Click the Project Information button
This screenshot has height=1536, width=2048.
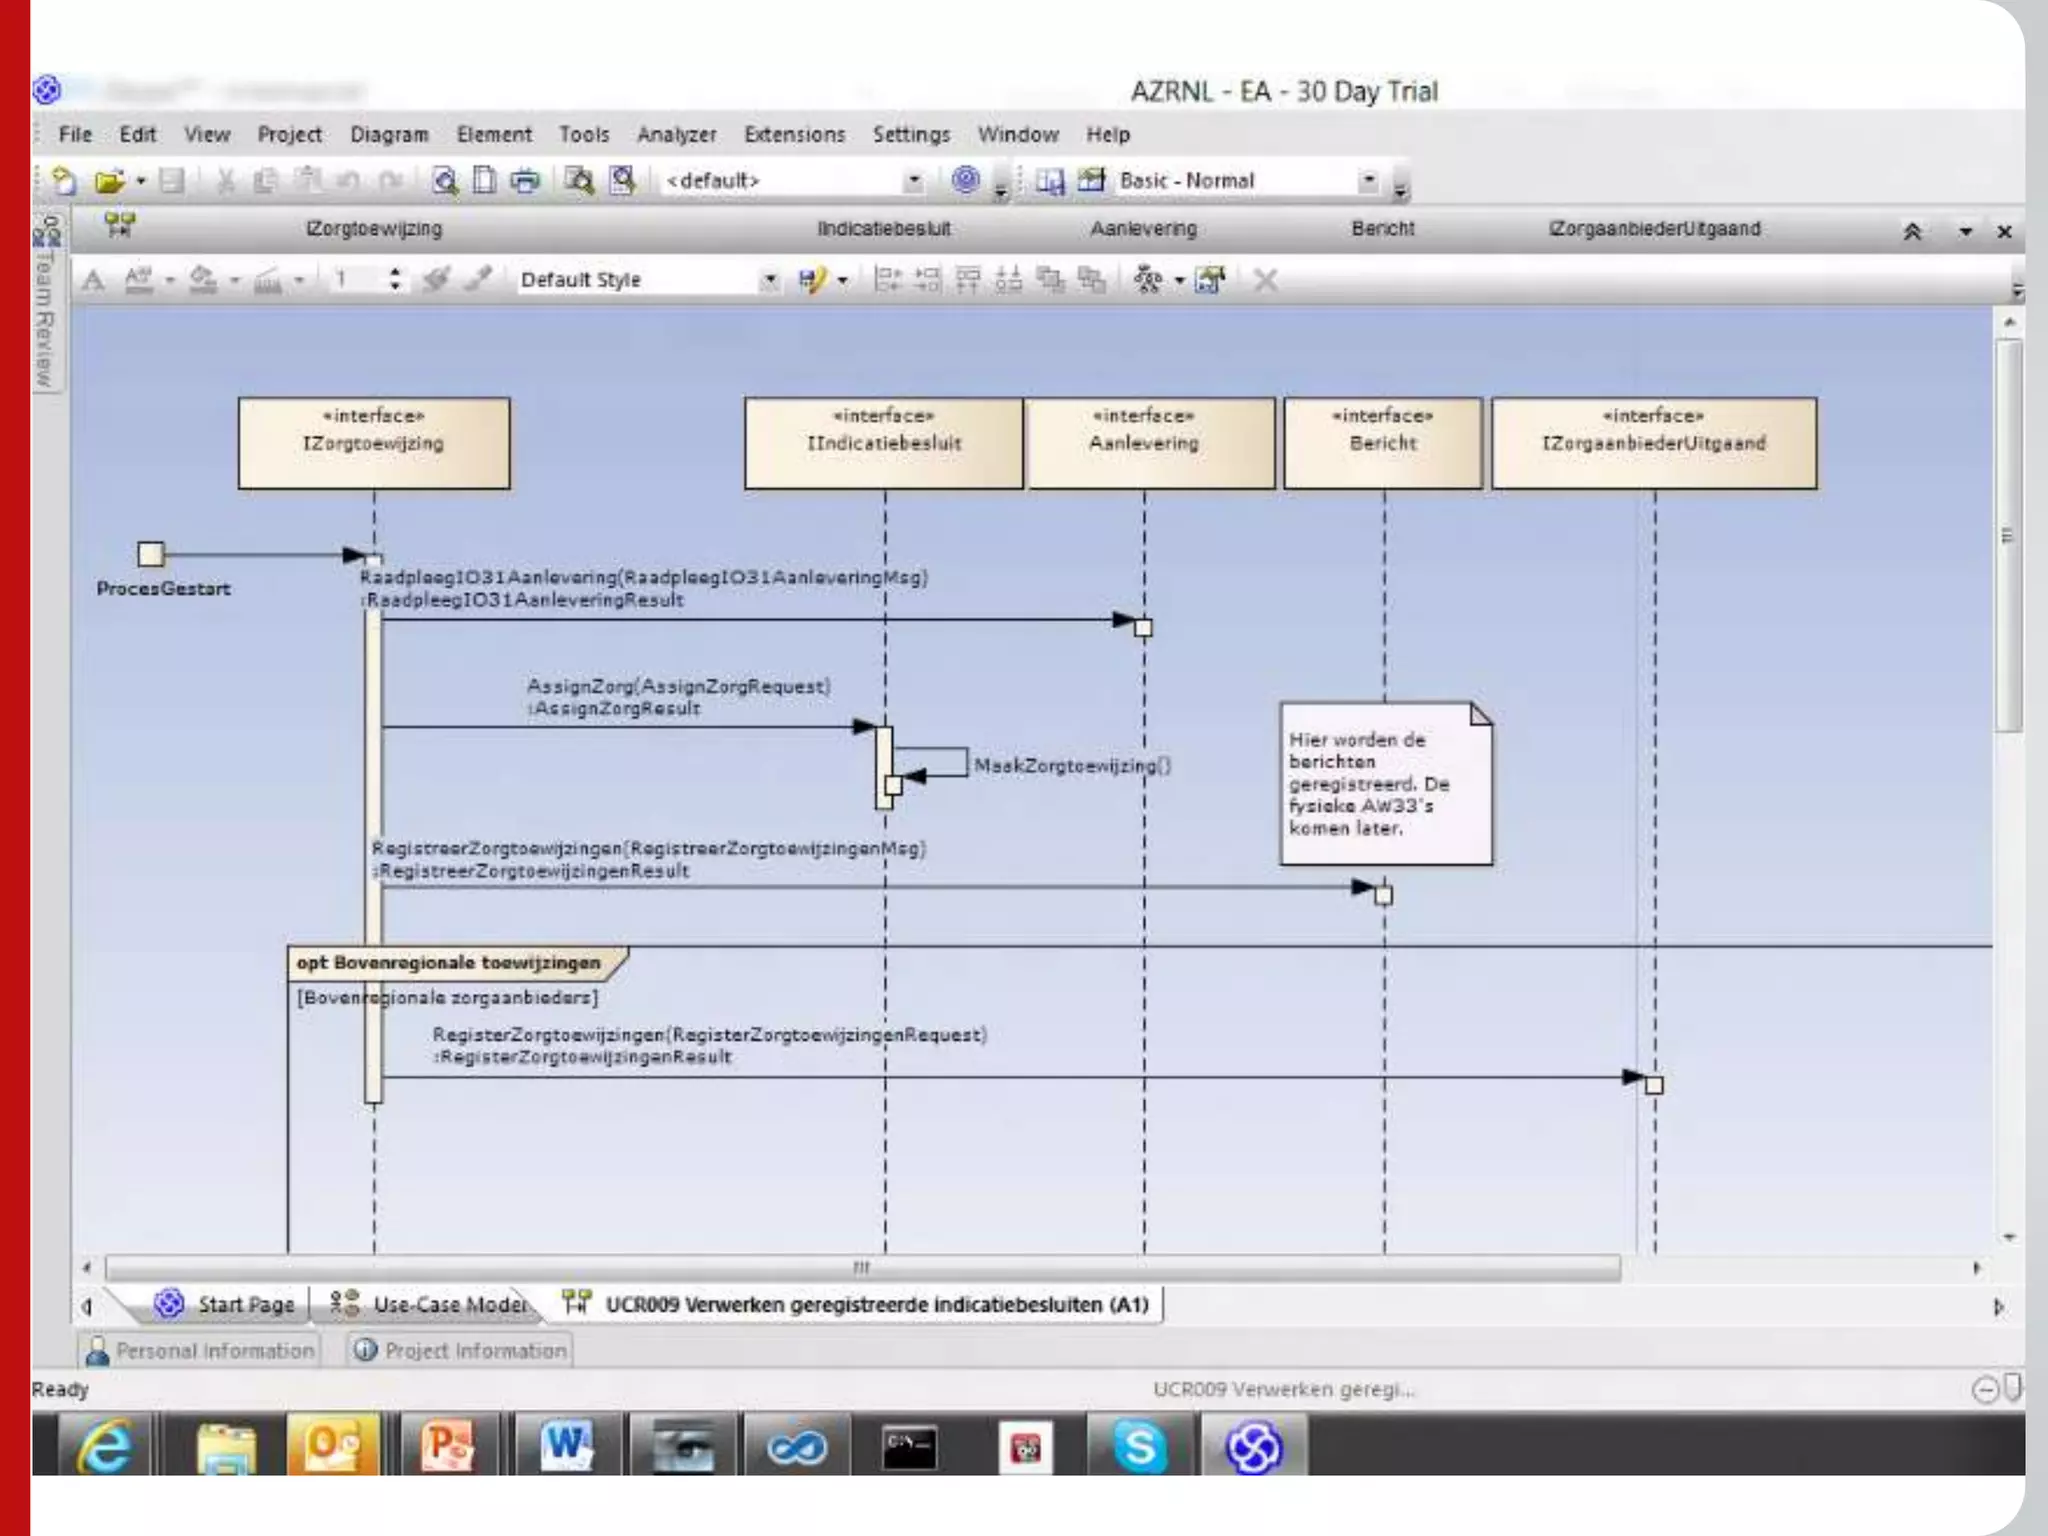461,1351
